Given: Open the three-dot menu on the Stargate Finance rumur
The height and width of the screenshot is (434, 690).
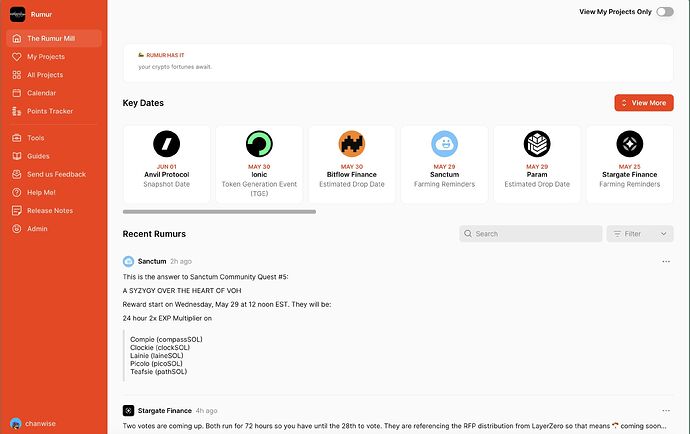Looking at the screenshot, I should [x=666, y=411].
